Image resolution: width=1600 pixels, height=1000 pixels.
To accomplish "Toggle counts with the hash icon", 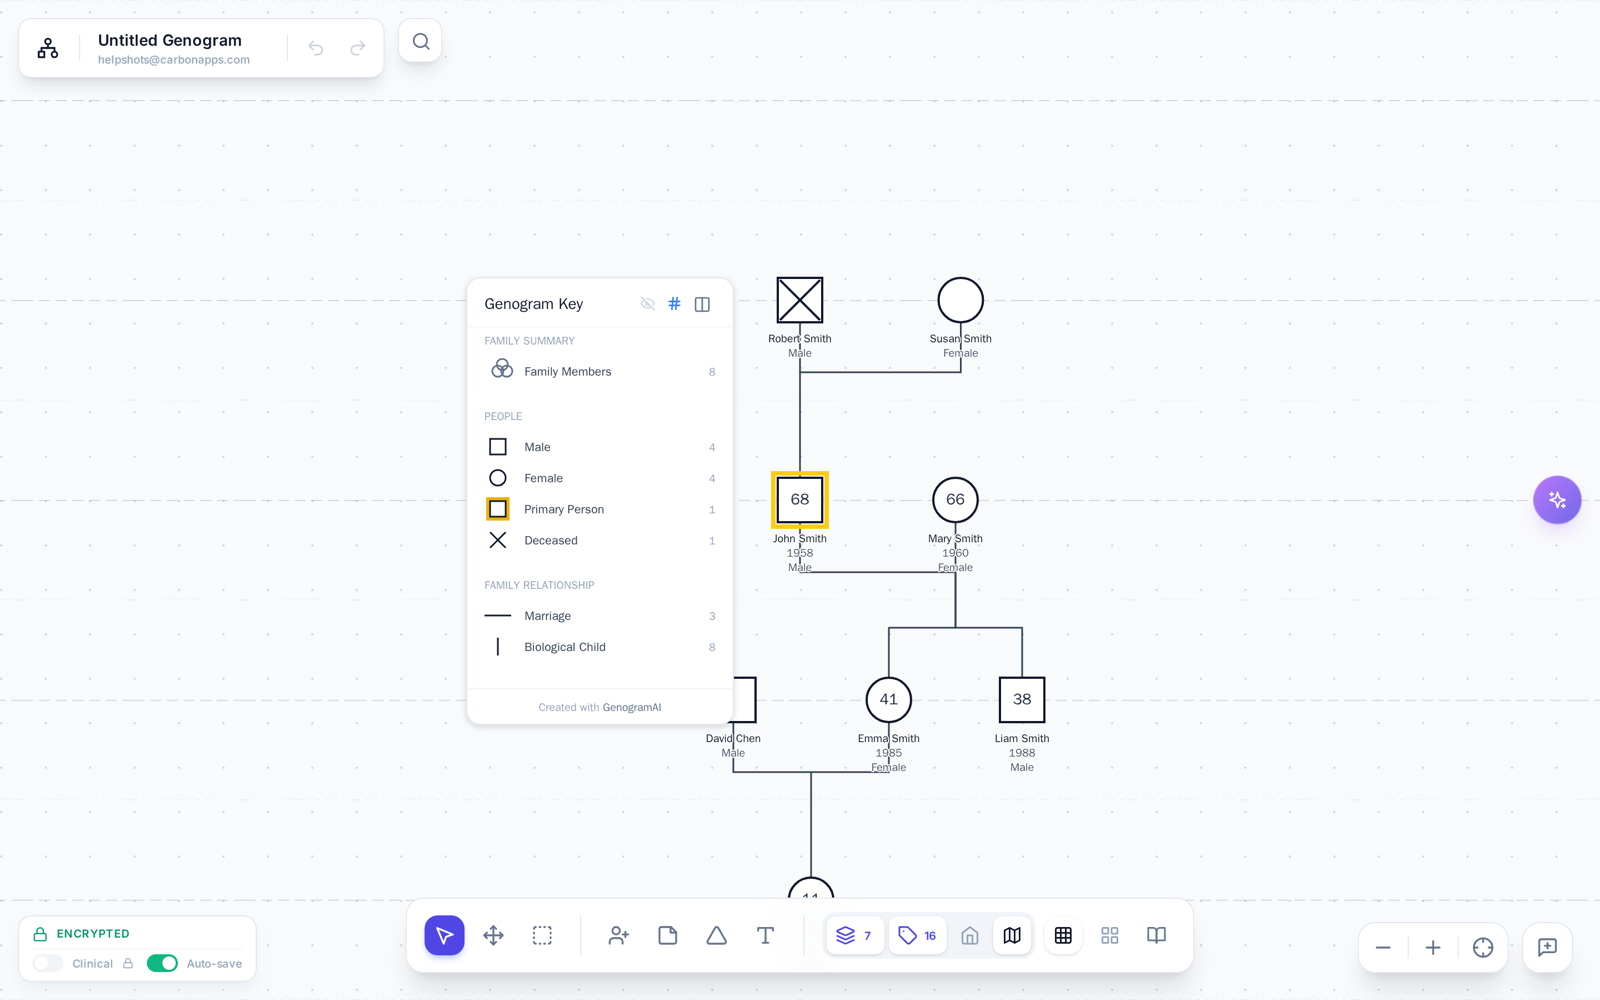I will pos(675,304).
